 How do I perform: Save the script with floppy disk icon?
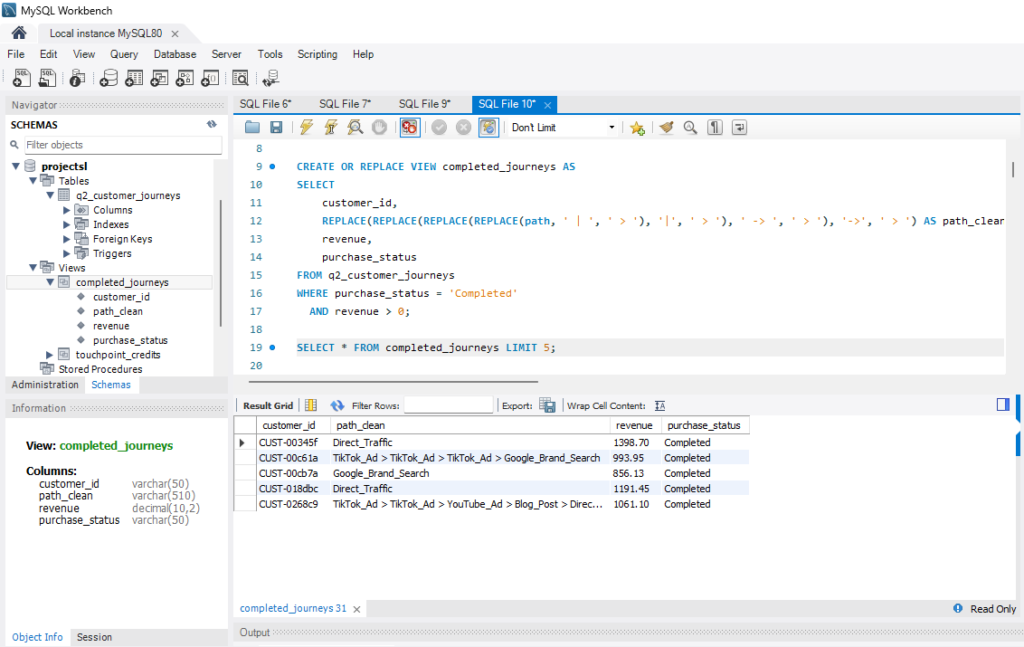click(x=276, y=127)
